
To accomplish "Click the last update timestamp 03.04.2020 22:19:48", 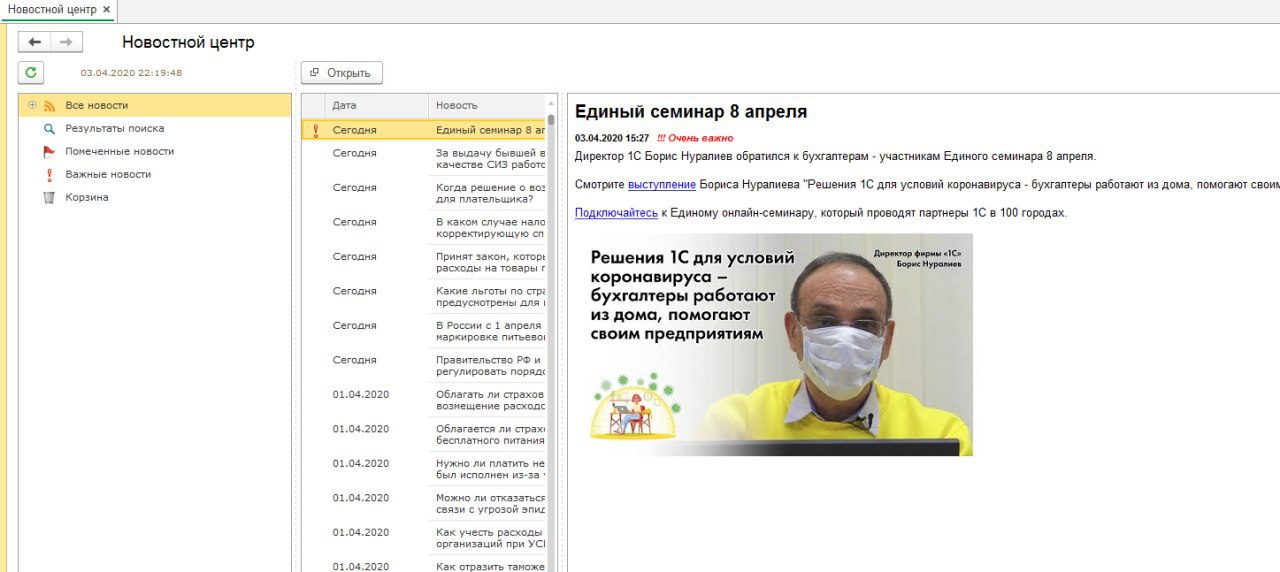I will (x=131, y=73).
